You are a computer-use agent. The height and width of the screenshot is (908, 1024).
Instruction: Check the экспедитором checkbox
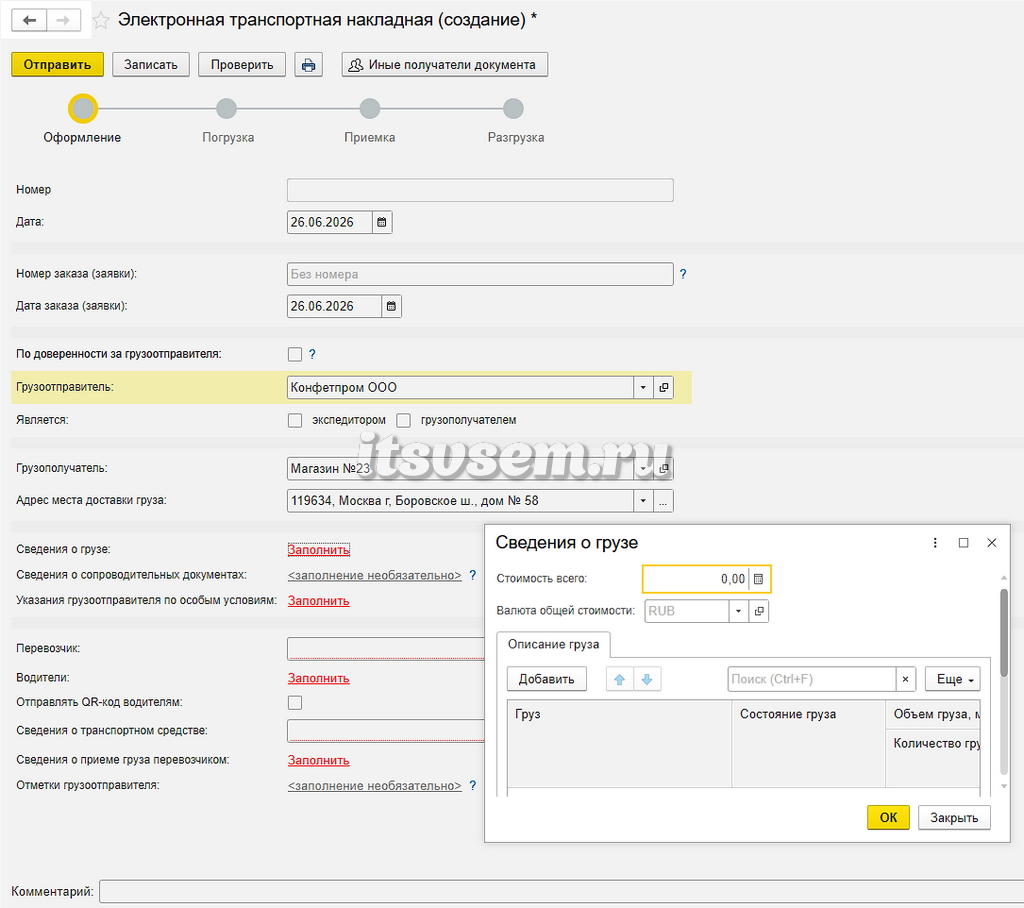coord(295,420)
